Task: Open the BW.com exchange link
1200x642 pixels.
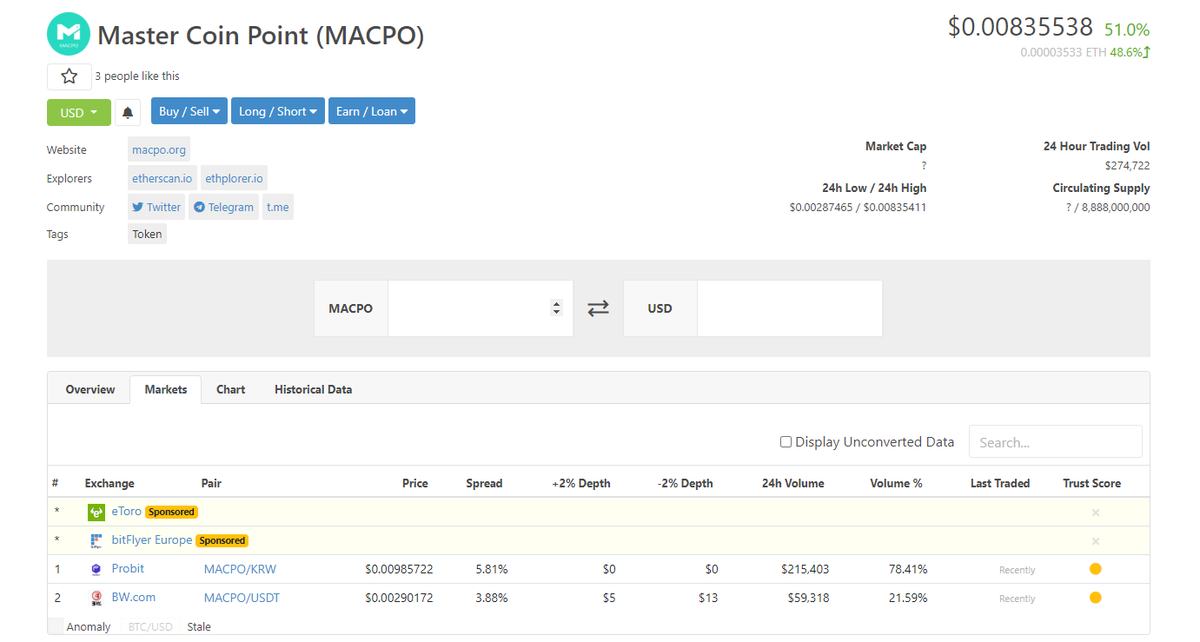Action: (x=133, y=597)
